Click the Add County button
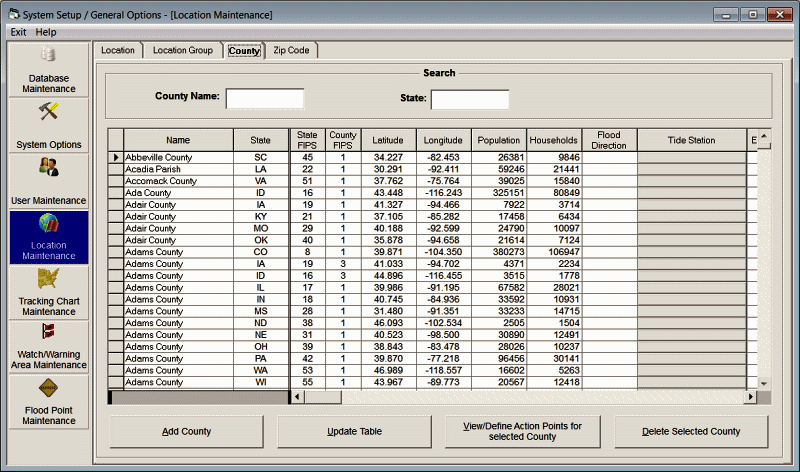The height and width of the screenshot is (472, 800). (187, 432)
